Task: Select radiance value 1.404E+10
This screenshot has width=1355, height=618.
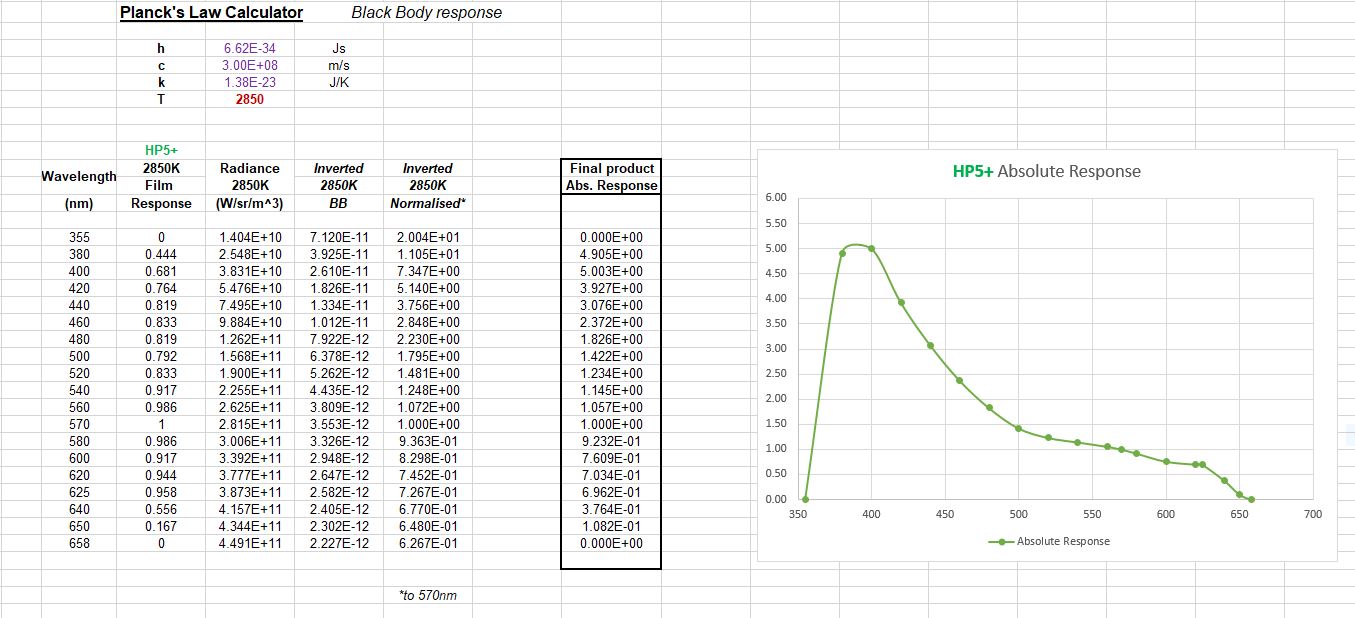Action: tap(250, 237)
